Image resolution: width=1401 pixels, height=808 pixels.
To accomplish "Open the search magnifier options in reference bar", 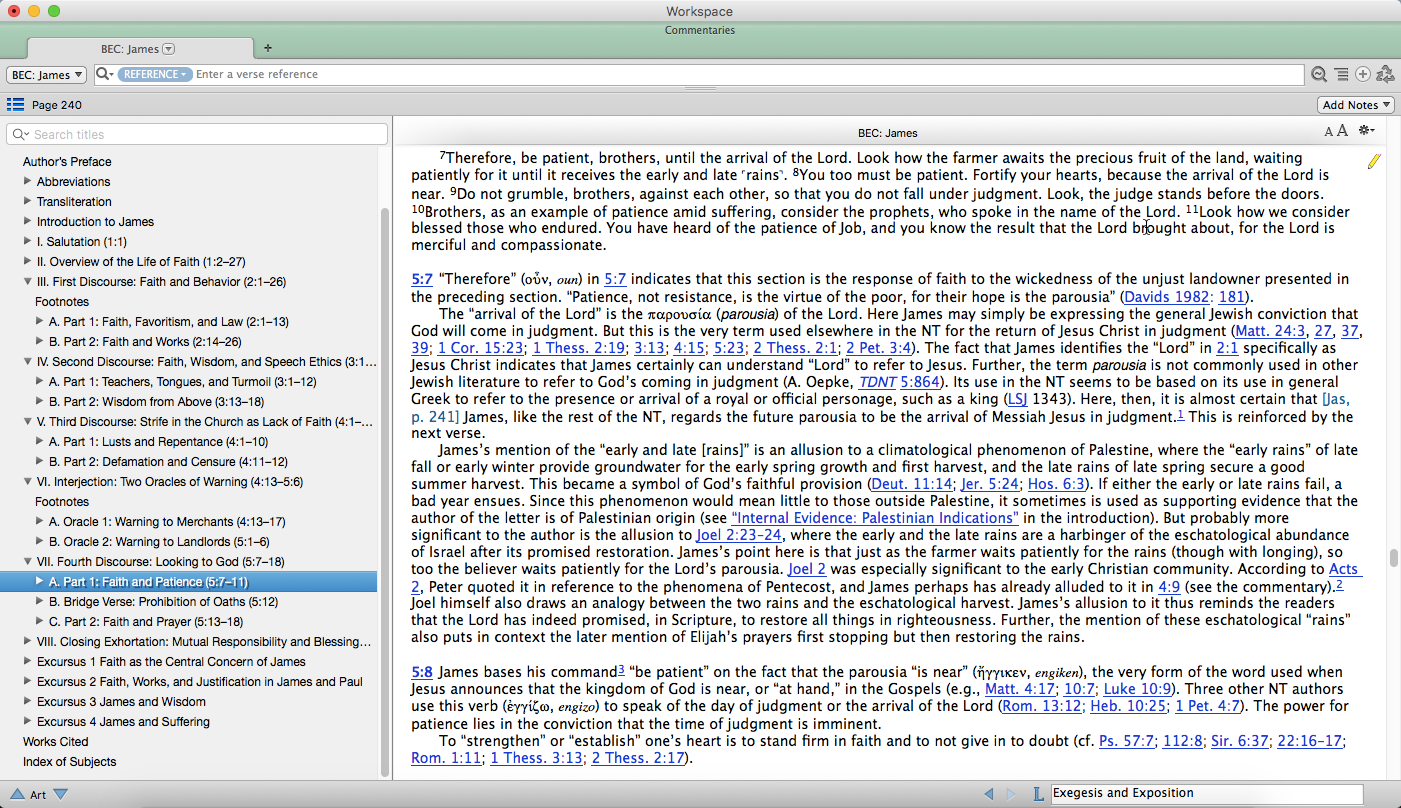I will [104, 75].
